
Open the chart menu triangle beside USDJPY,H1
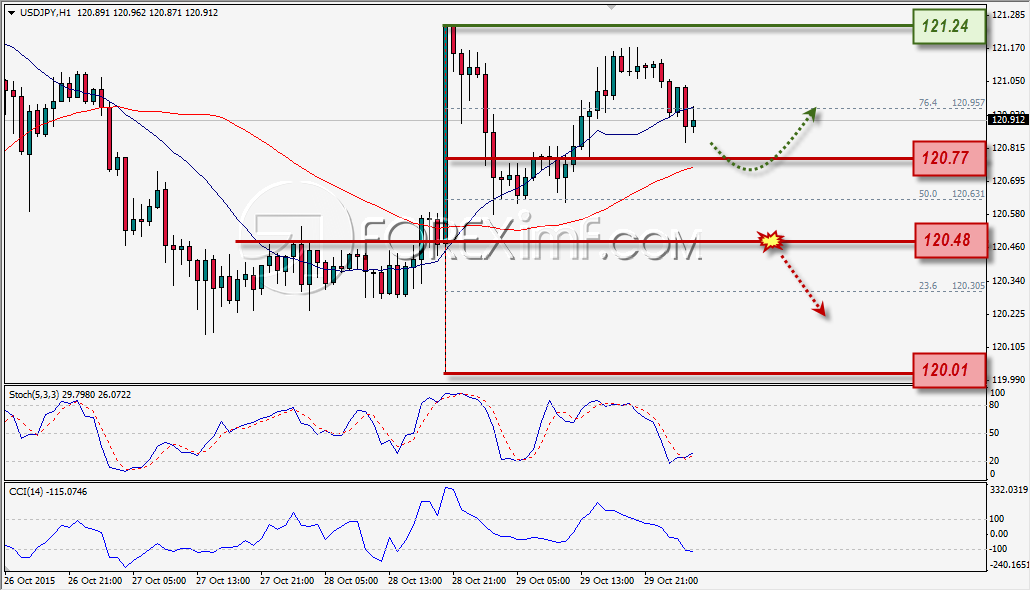11,12
